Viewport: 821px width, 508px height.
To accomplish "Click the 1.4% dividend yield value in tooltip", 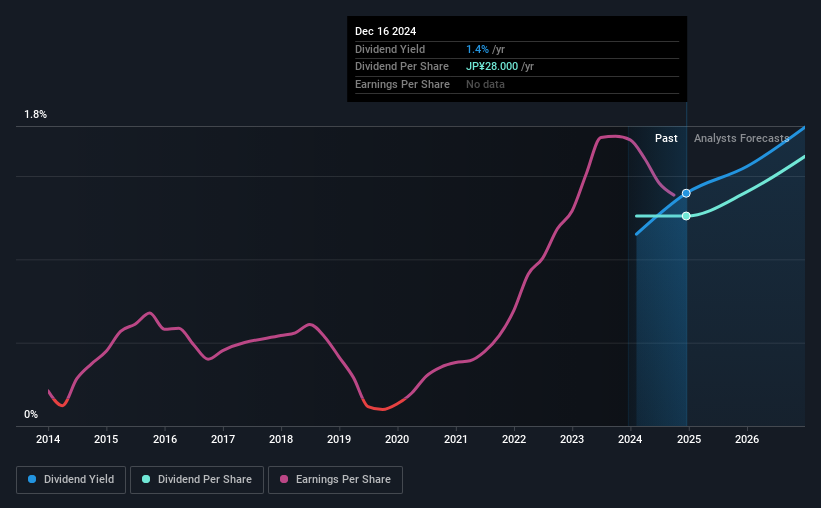I will (477, 49).
